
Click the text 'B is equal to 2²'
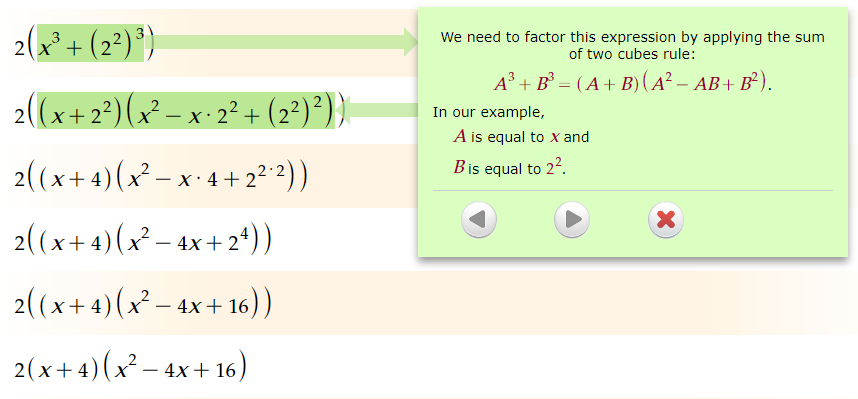click(509, 167)
